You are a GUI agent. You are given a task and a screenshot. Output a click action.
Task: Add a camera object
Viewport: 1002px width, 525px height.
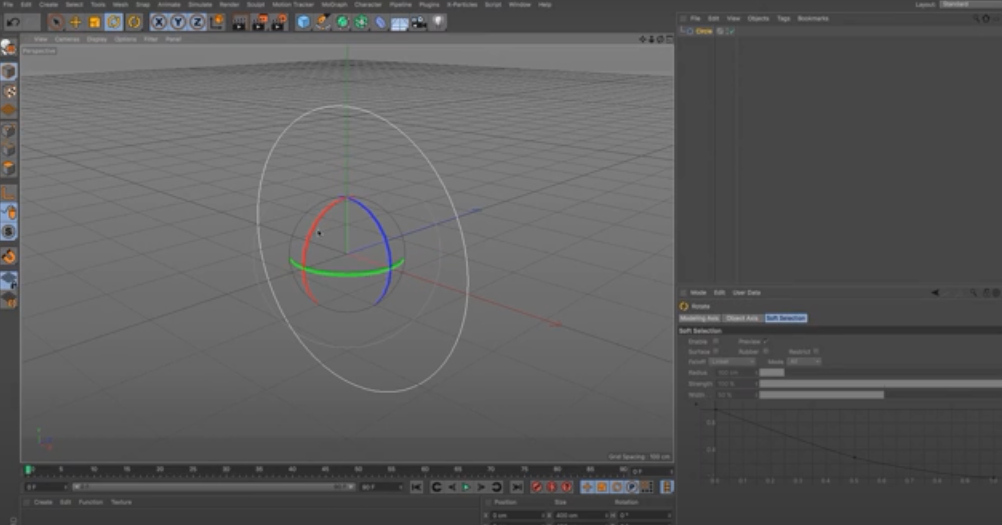pyautogui.click(x=419, y=22)
